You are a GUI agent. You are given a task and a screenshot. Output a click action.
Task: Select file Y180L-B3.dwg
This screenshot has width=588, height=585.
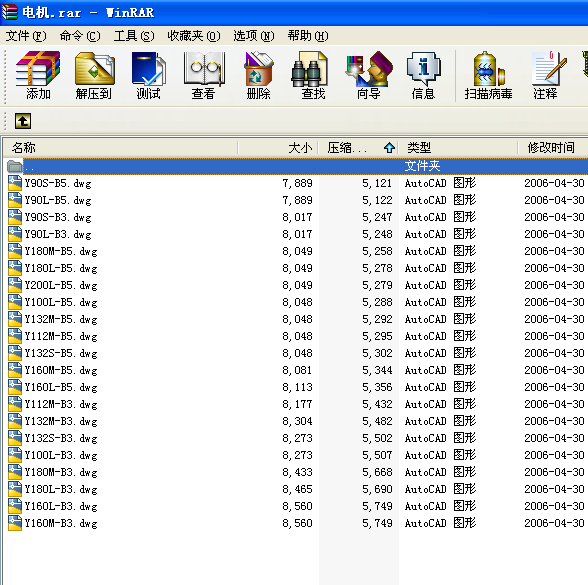coord(61,489)
